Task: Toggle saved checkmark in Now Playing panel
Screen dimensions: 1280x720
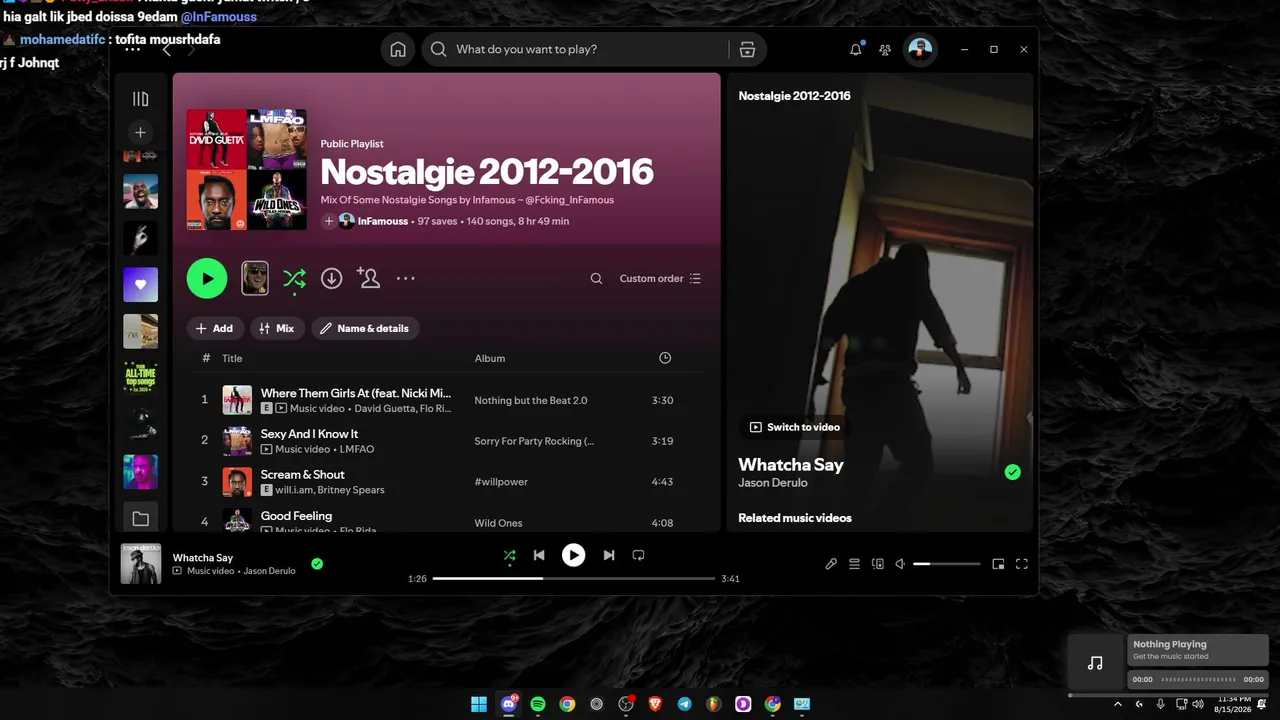Action: [x=1013, y=472]
